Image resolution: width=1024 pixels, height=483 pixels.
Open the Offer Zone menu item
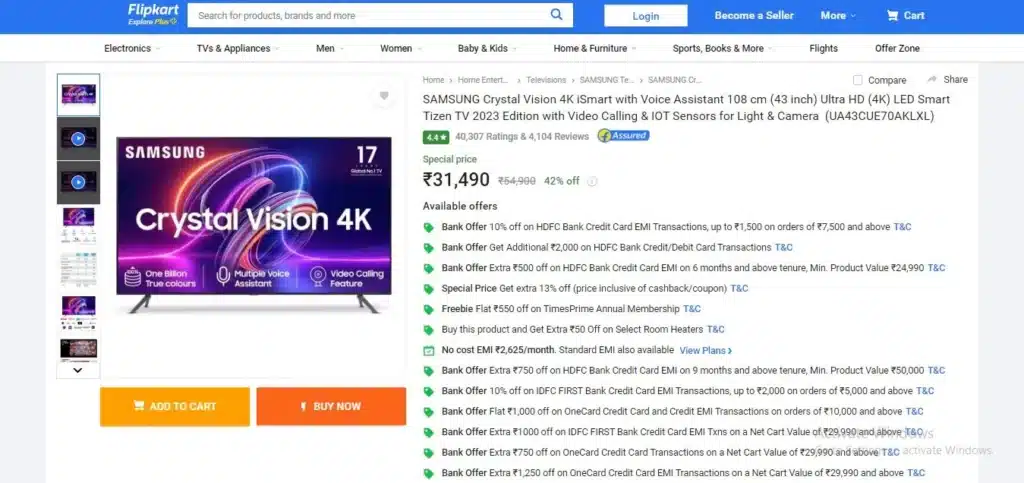coord(897,48)
